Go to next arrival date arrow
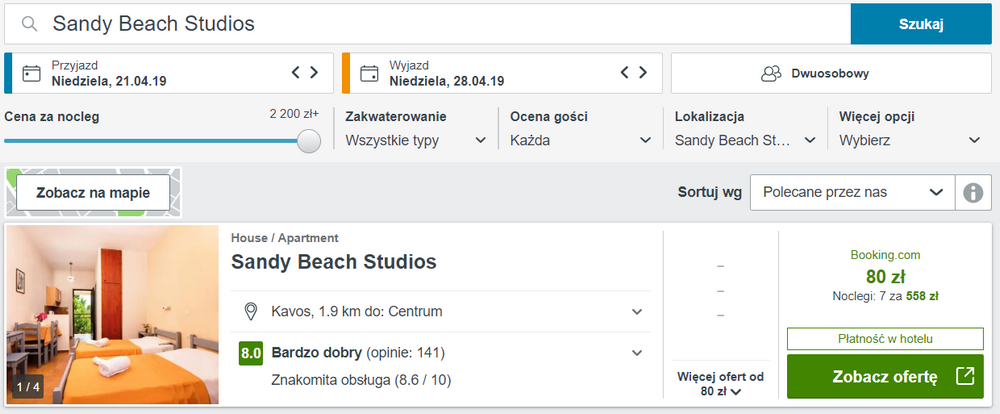Screen dimensions: 1000x414 click(314, 72)
